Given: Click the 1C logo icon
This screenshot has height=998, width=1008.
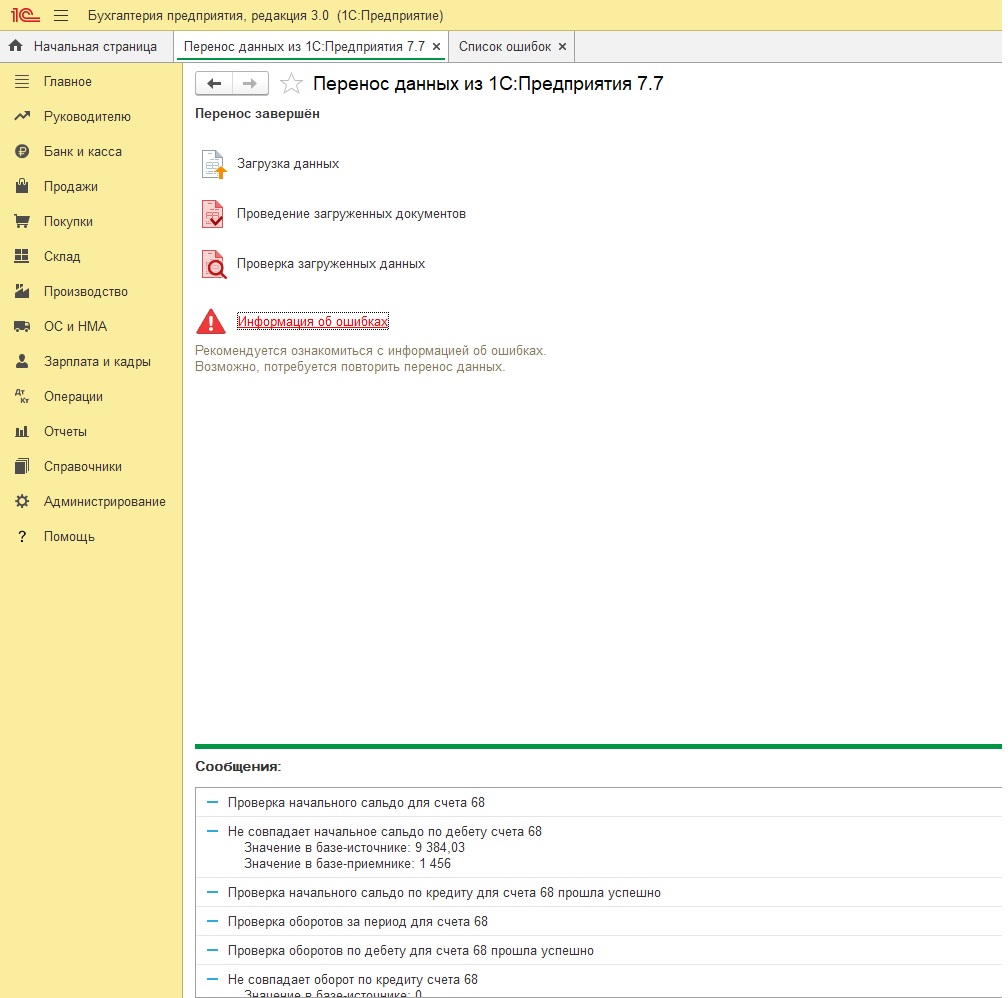Looking at the screenshot, I should (25, 15).
